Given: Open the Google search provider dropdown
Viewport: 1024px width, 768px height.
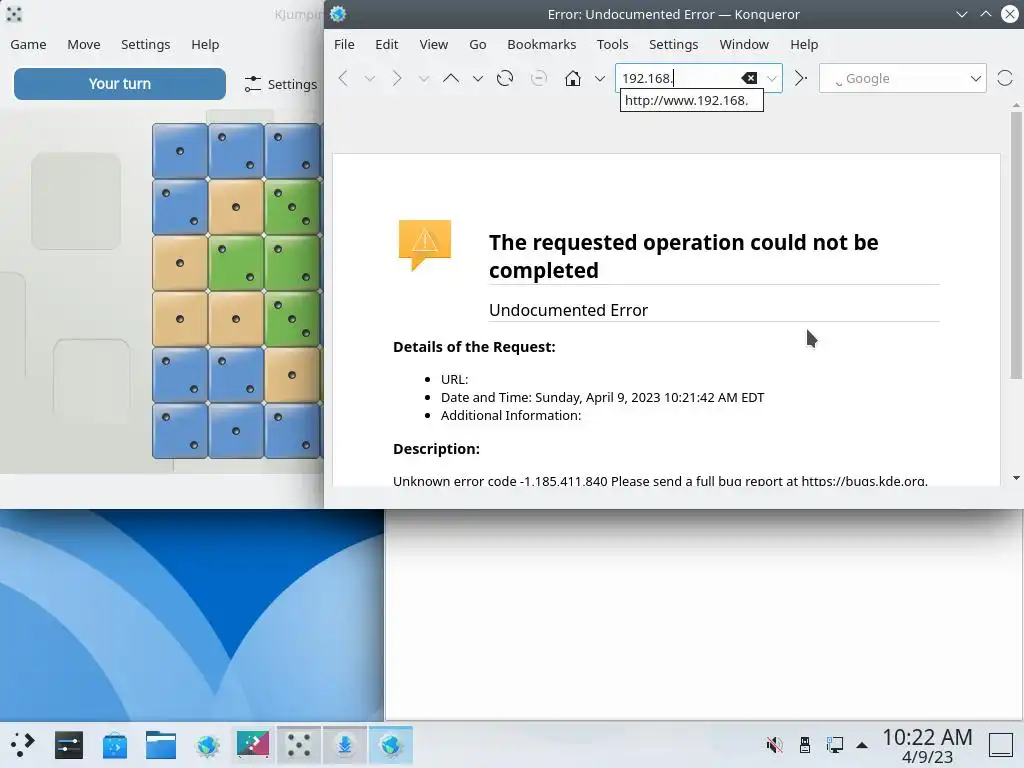Looking at the screenshot, I should [976, 78].
